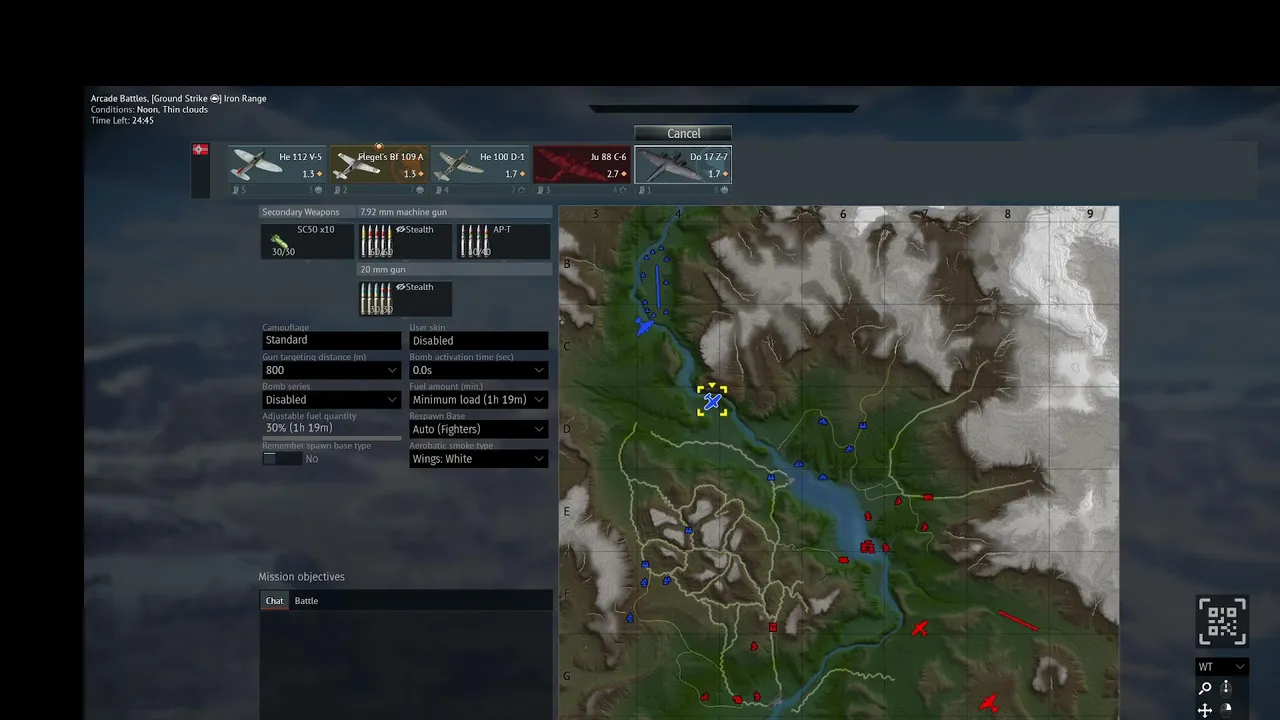Click the Mission objectives heading
This screenshot has height=720, width=1280.
point(301,577)
